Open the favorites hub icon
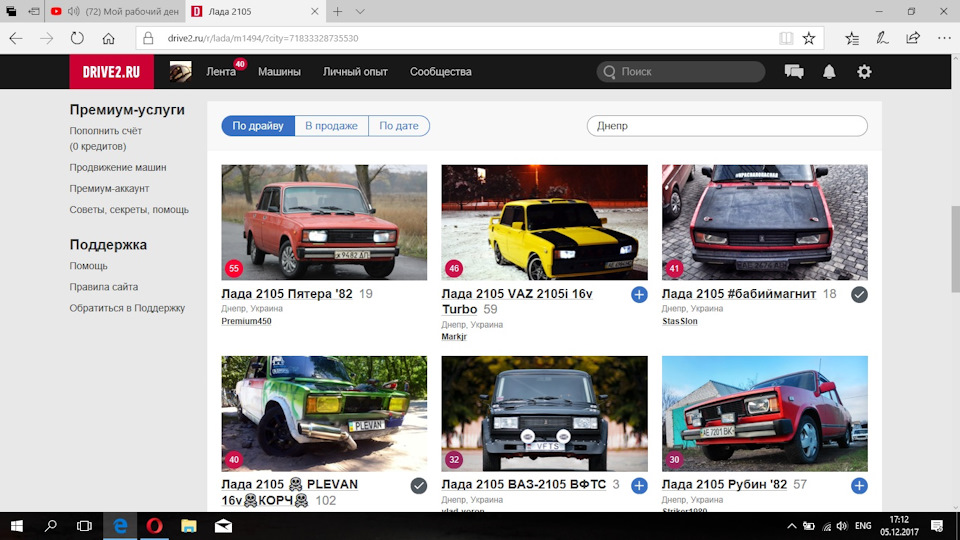The height and width of the screenshot is (540, 960). (x=852, y=38)
